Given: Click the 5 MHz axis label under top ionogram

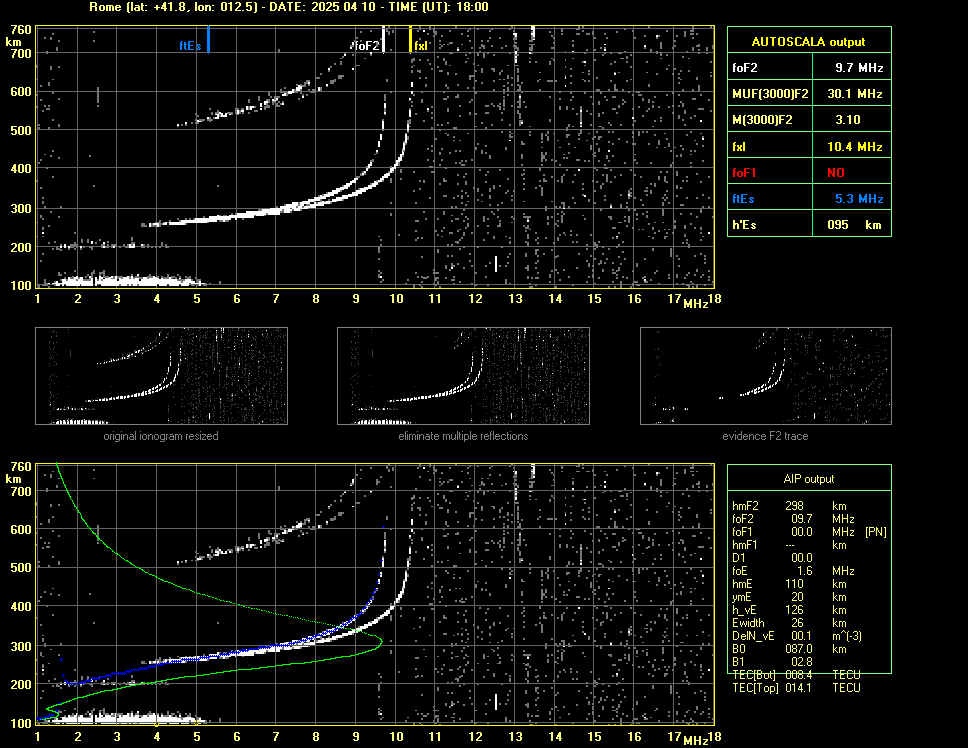Looking at the screenshot, I should [x=197, y=299].
